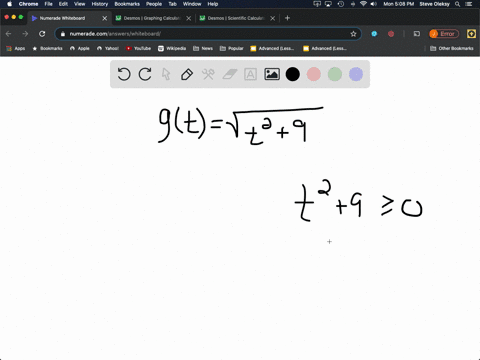Click the redo arrow in whiteboard toolbar
This screenshot has width=480, height=360.
(145, 74)
